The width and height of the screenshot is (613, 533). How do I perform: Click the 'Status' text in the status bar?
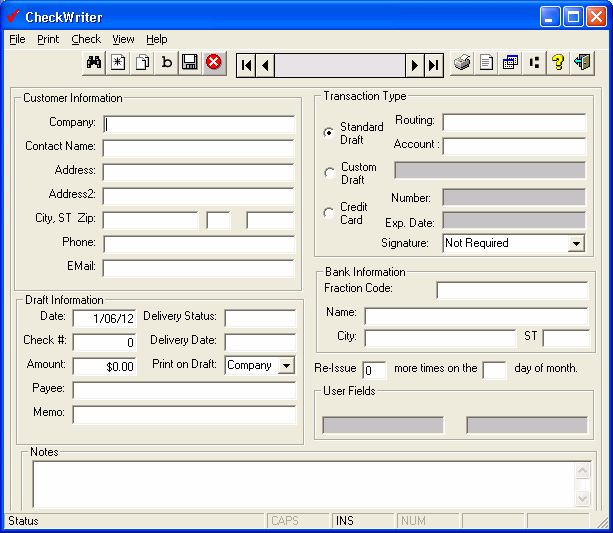tap(23, 521)
